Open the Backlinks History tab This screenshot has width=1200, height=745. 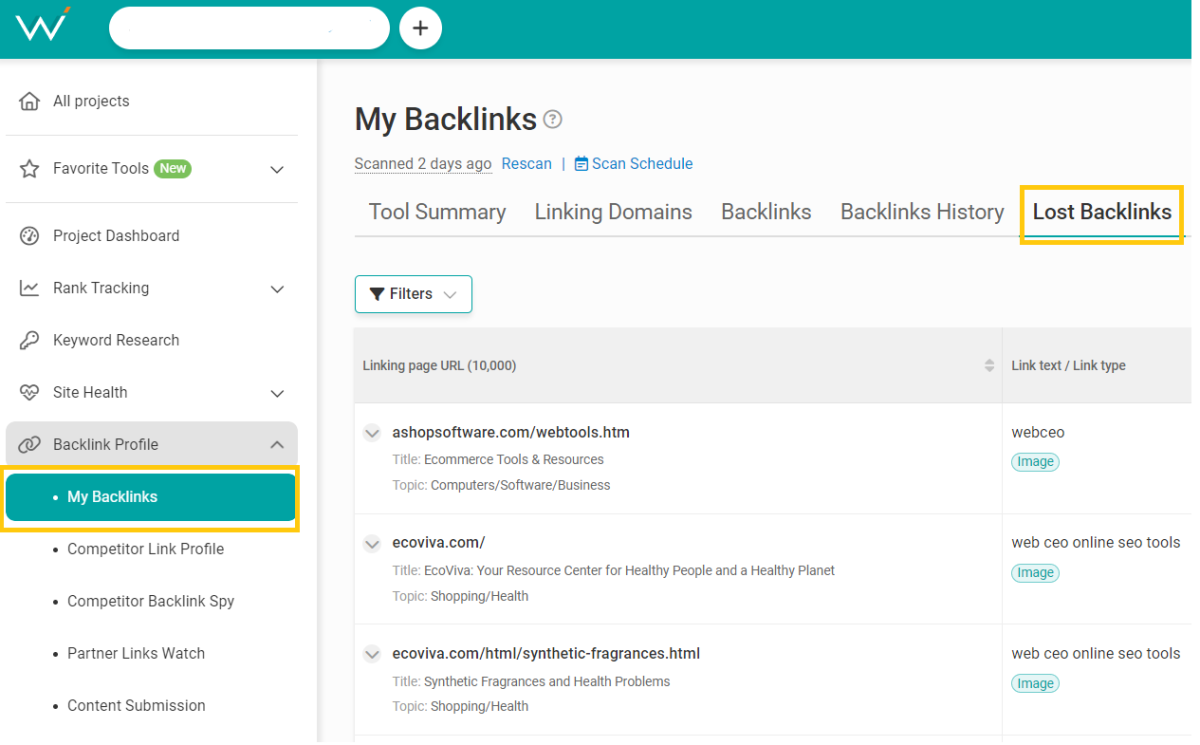point(921,212)
